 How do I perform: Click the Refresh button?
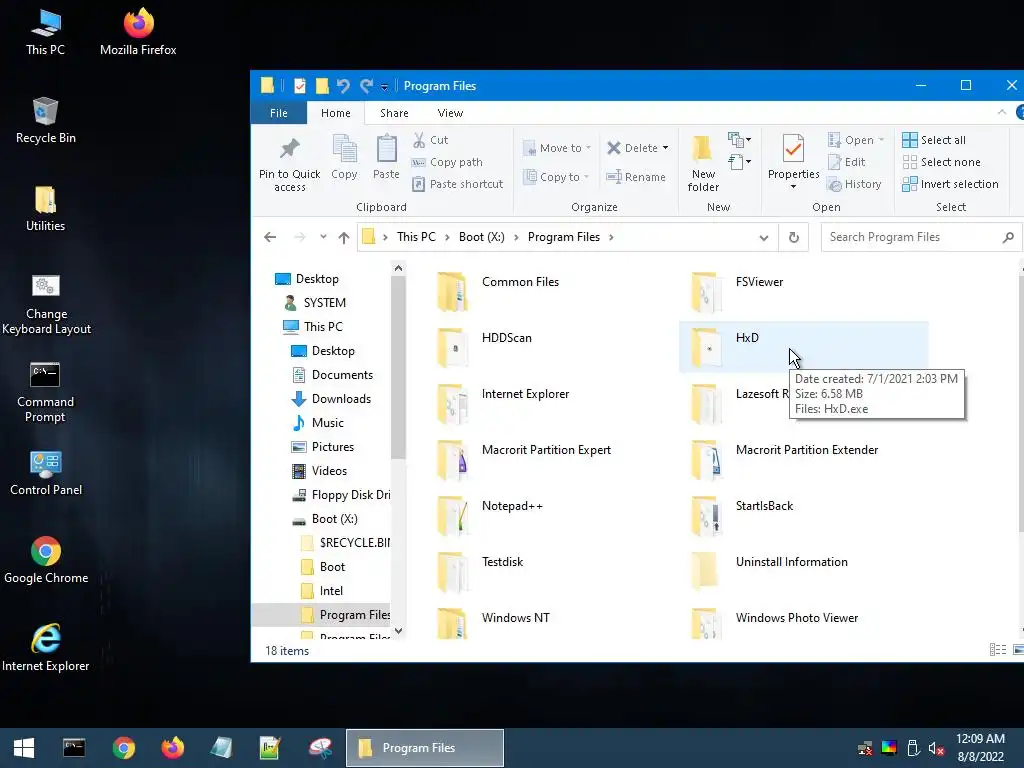pyautogui.click(x=793, y=237)
